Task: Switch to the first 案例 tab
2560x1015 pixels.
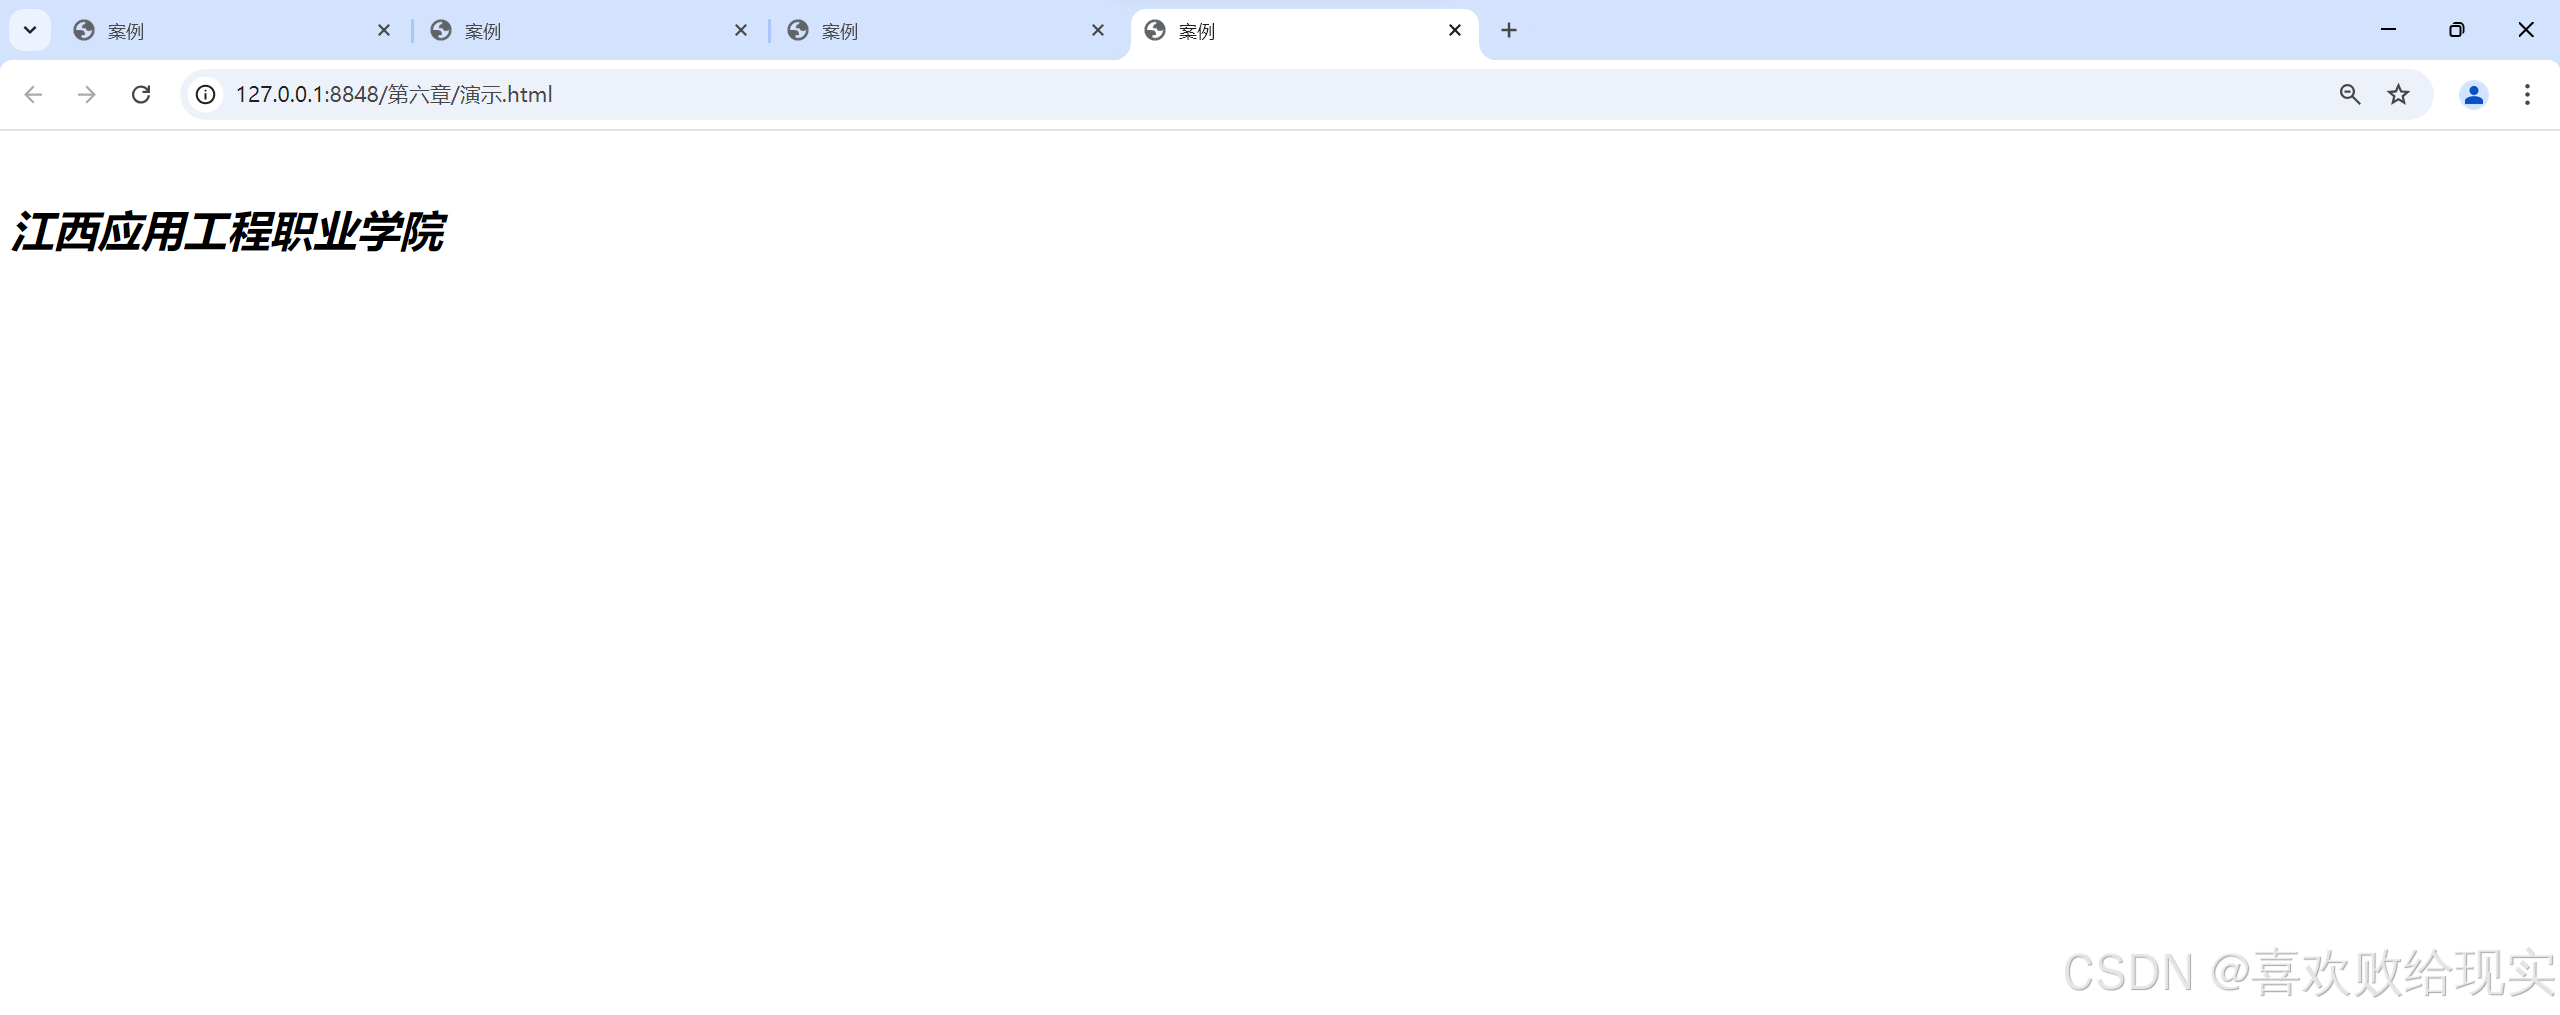Action: click(x=232, y=31)
